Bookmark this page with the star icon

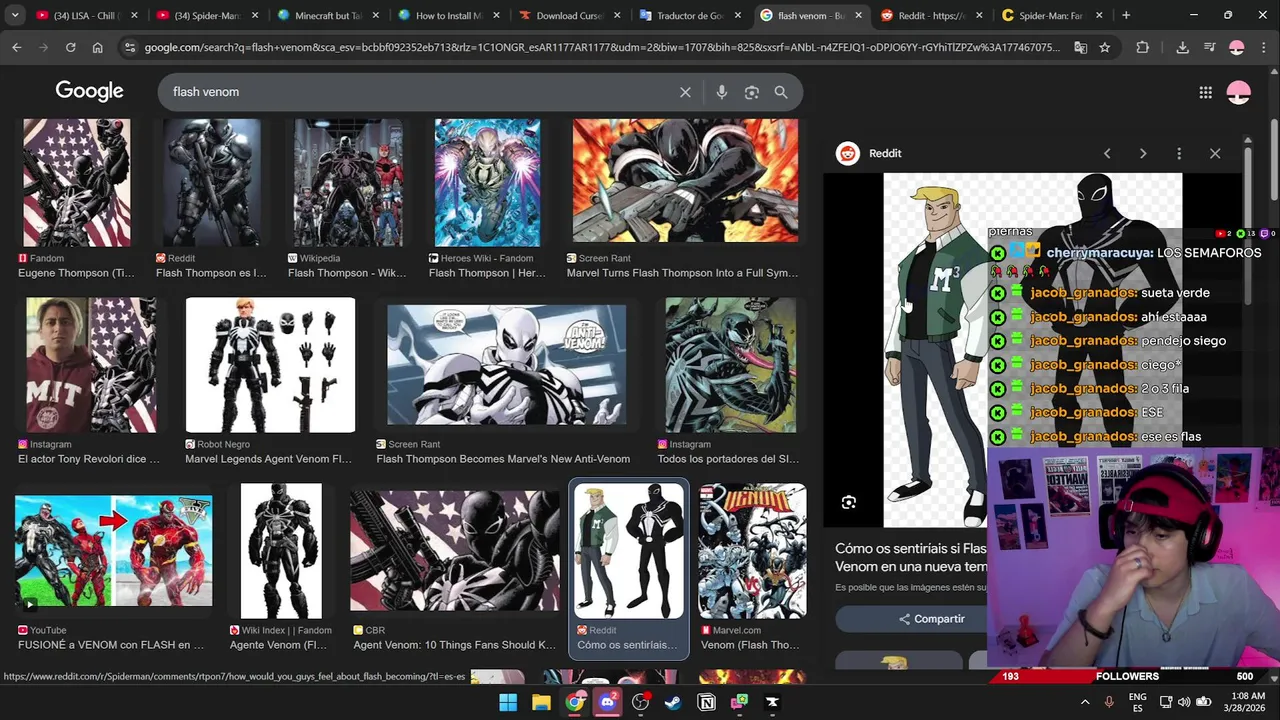pos(1105,47)
